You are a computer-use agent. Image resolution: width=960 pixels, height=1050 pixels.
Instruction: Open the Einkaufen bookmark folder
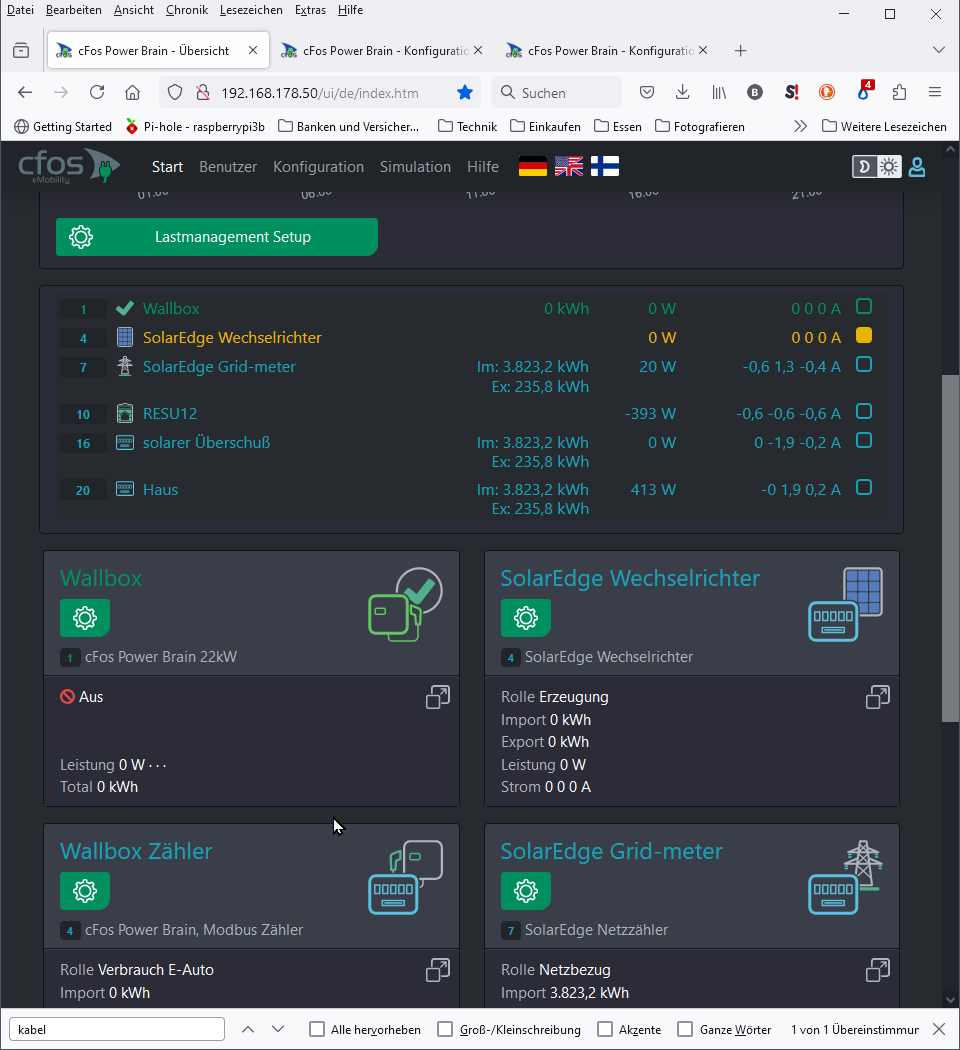545,127
